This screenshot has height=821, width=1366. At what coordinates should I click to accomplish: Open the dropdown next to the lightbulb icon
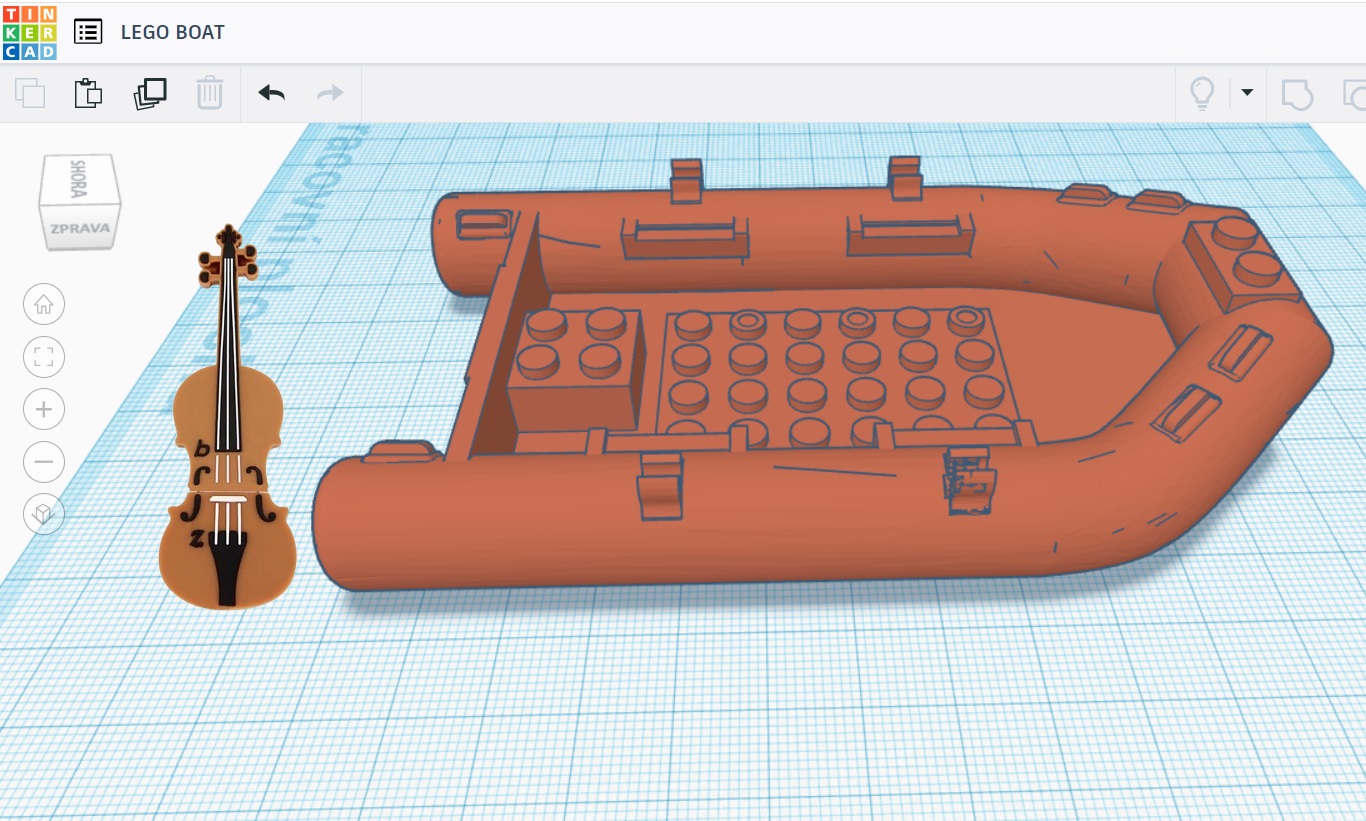coord(1247,91)
